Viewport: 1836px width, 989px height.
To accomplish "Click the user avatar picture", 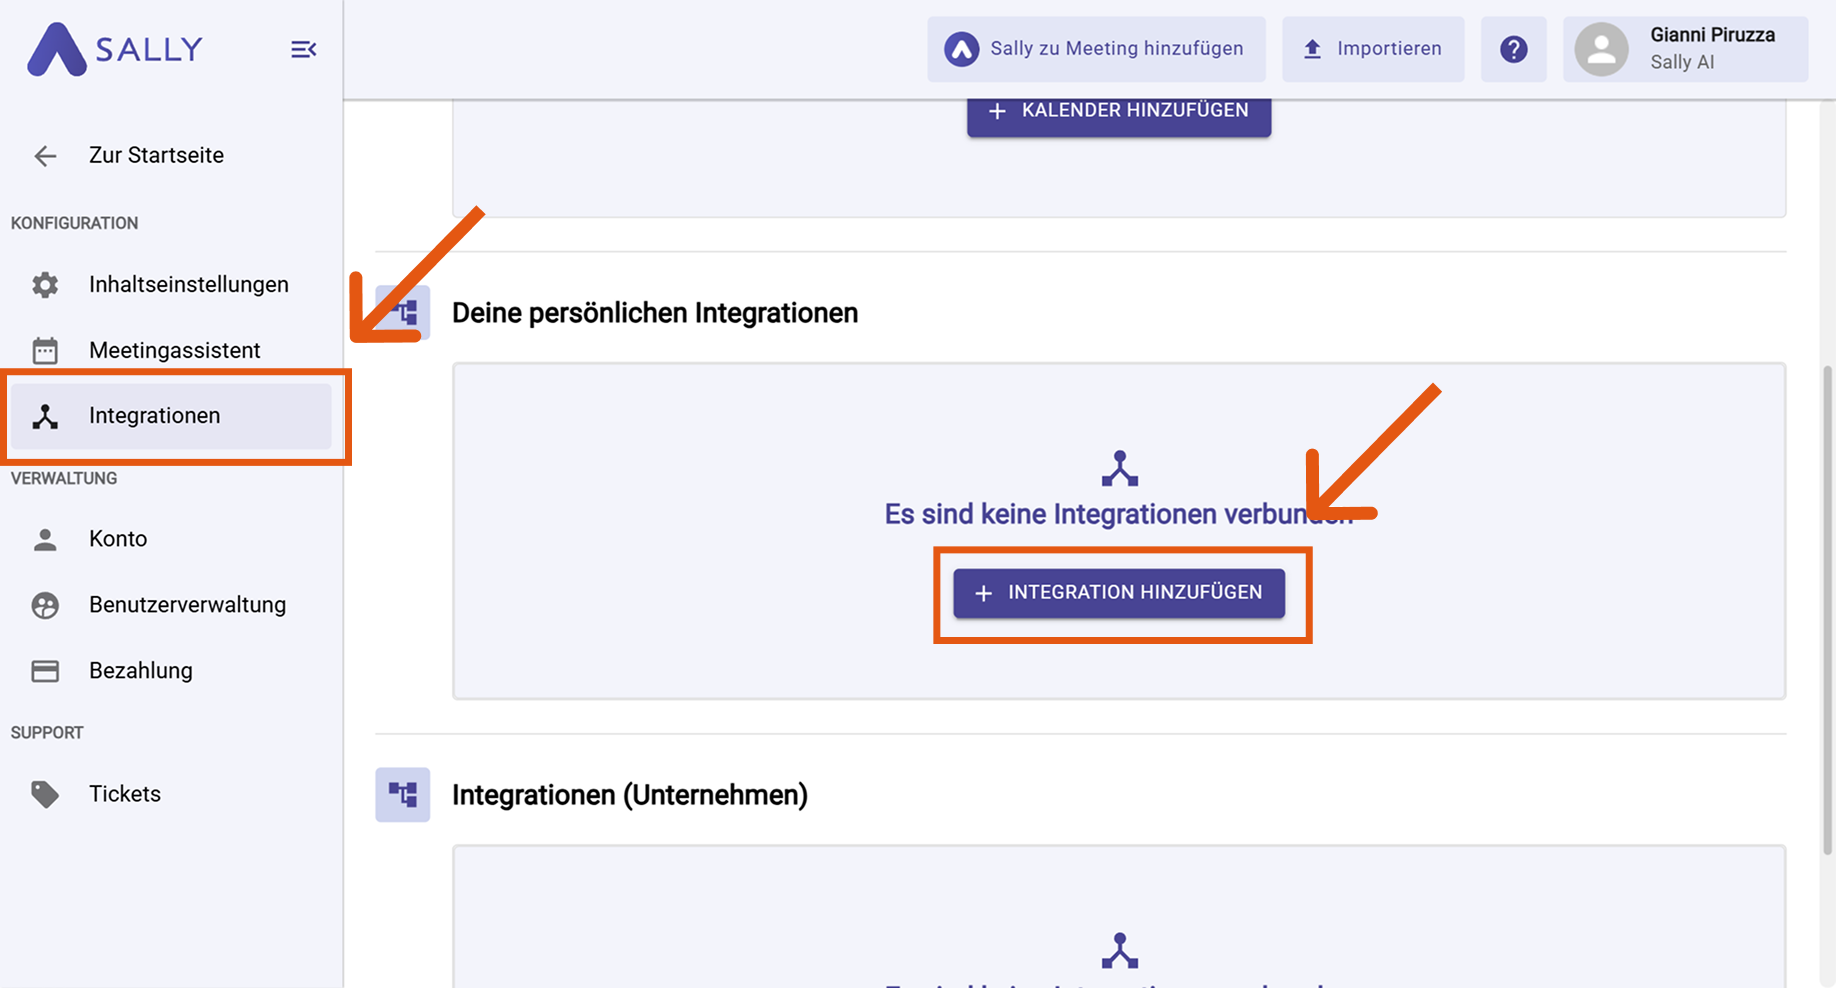I will (1601, 49).
